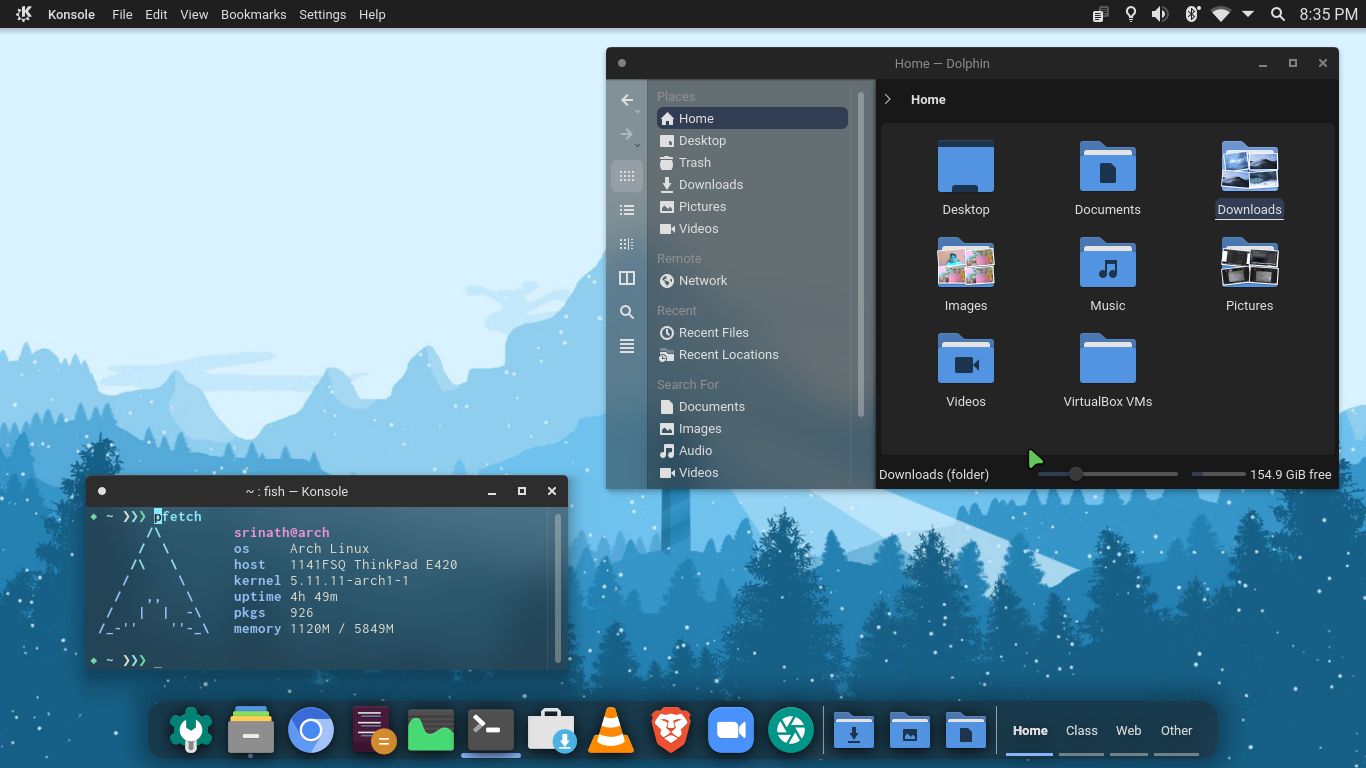Toggle Bluetooth from the system tray
1366x768 pixels.
(1192, 14)
